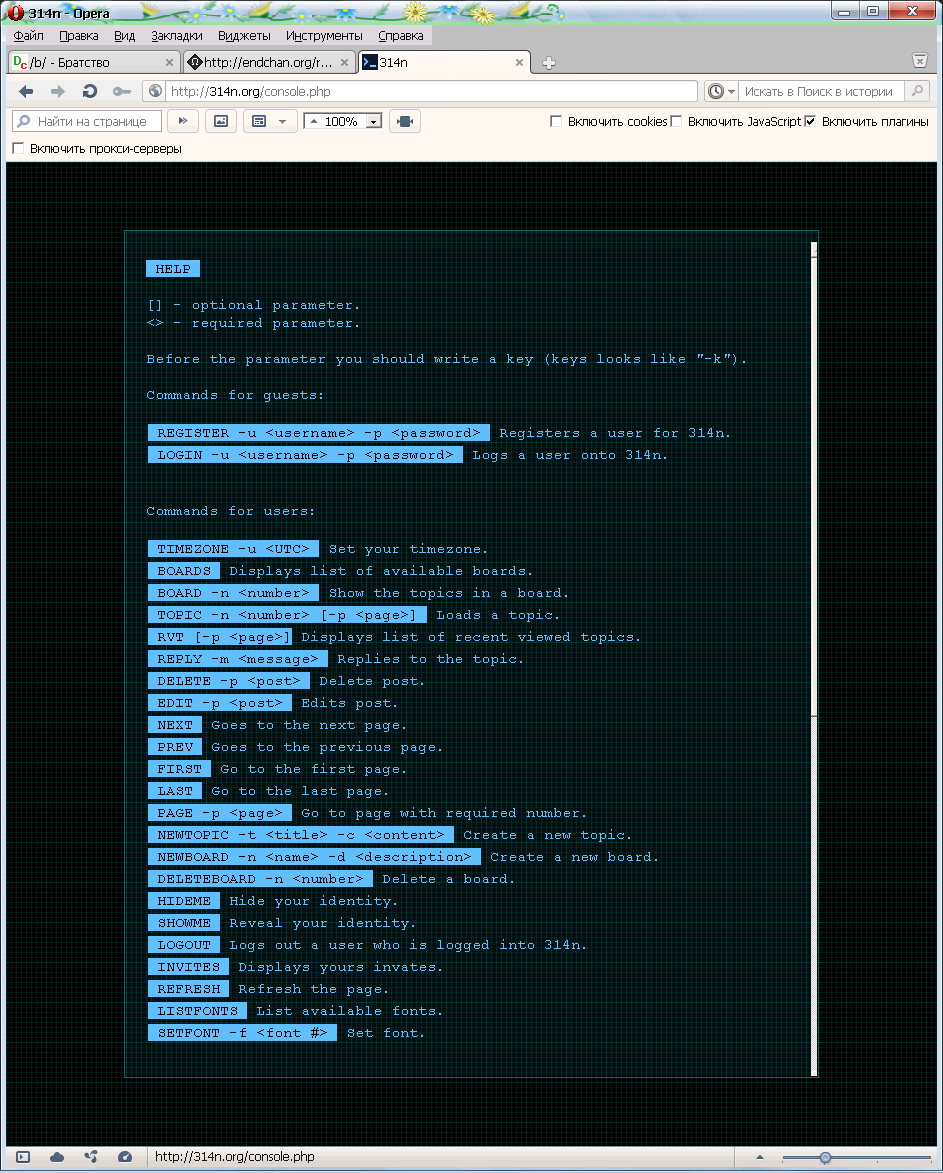Open the Вид menu

(124, 36)
